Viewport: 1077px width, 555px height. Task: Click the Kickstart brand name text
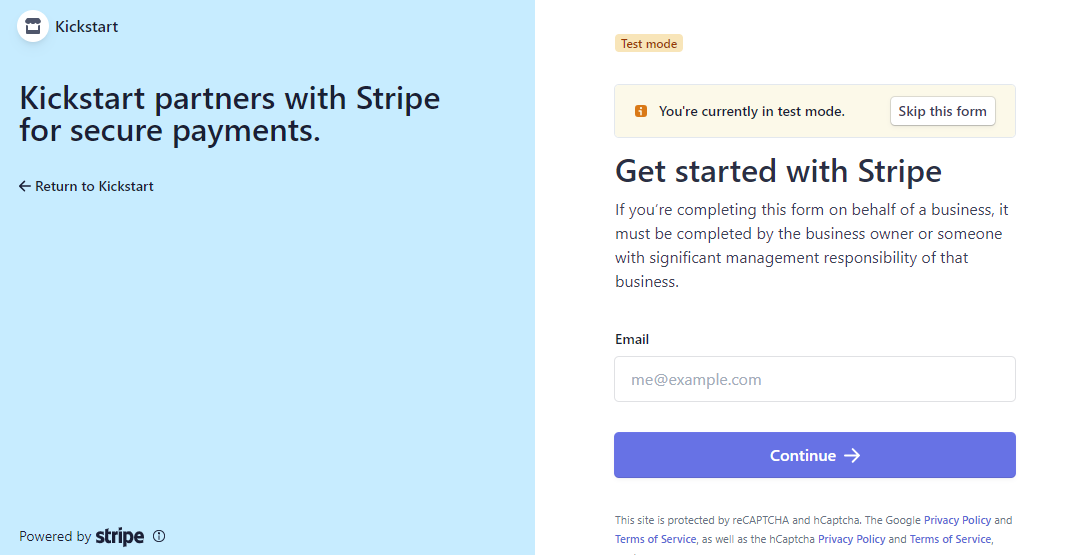[x=87, y=27]
